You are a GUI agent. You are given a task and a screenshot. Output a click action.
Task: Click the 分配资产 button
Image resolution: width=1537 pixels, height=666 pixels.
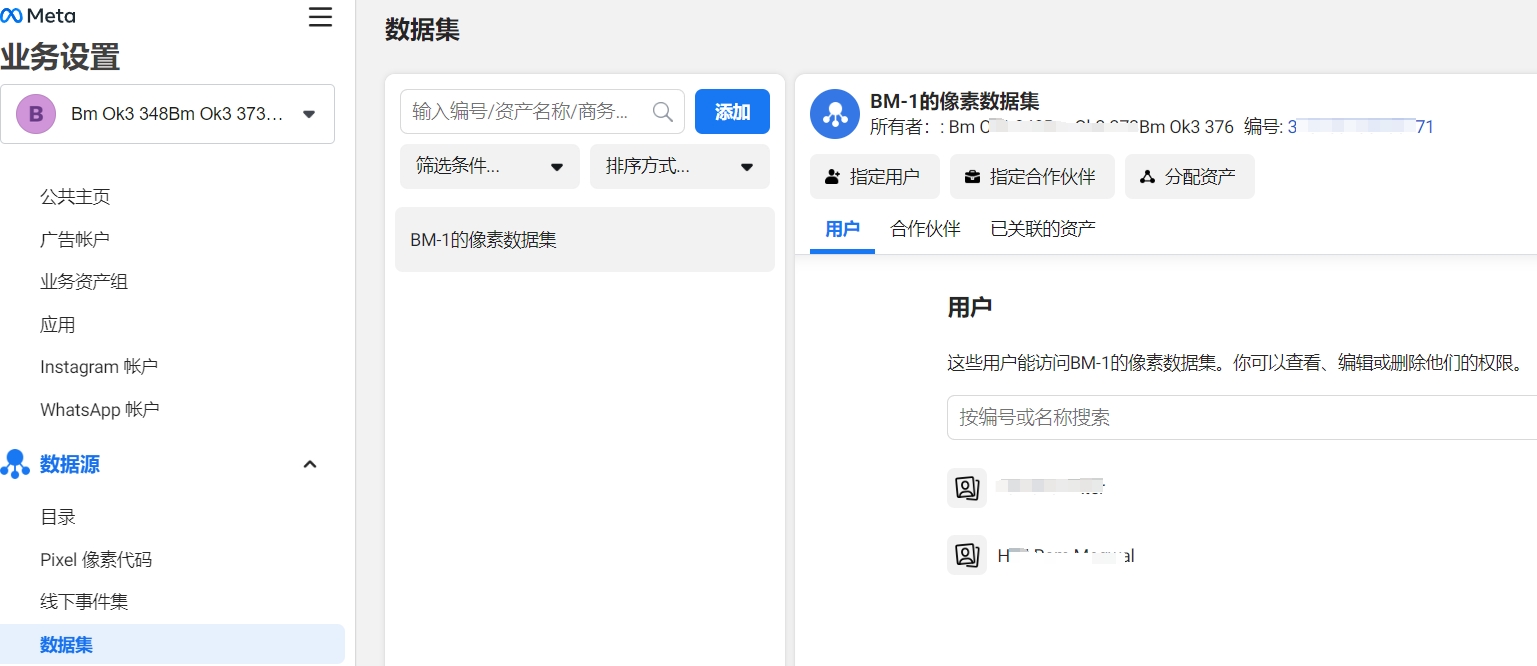1190,177
